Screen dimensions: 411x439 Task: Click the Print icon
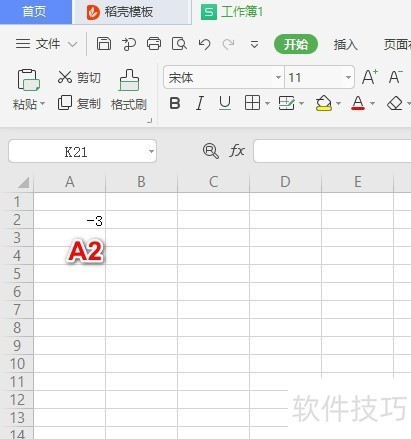coord(154,44)
